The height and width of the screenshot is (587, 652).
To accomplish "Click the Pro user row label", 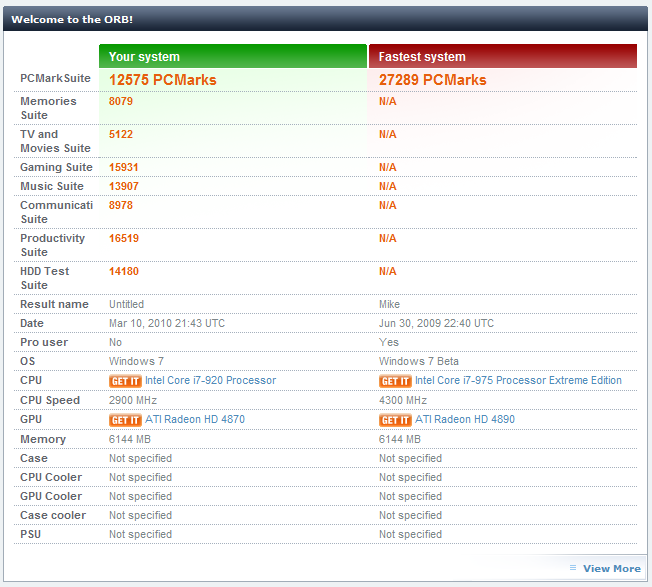I will [x=44, y=342].
